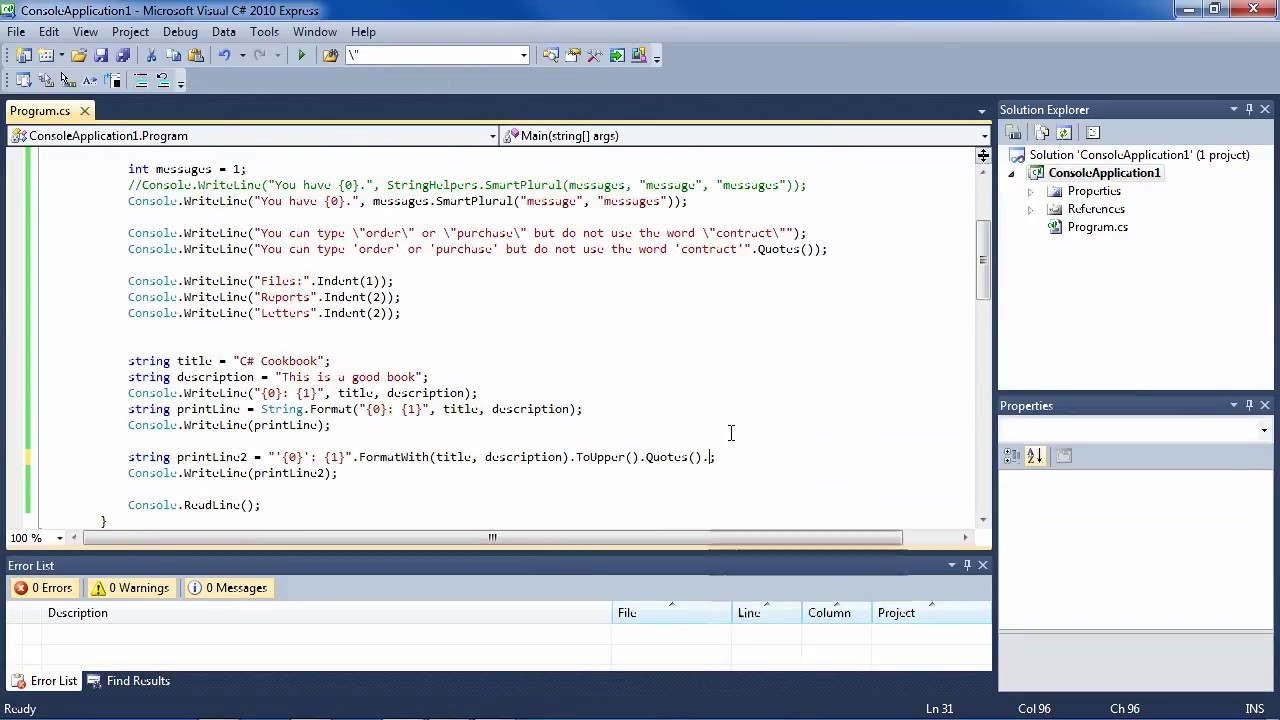This screenshot has height=720, width=1280.
Task: Click Categorized view icon in Properties panel
Action: [x=1012, y=456]
